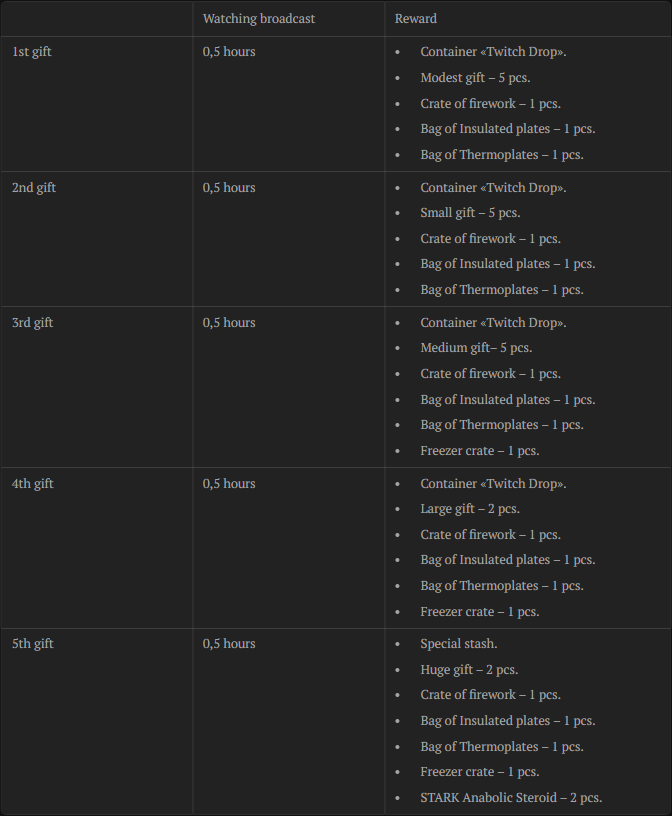Screen dimensions: 672x816
Task: Click the "Special stash." reward entry
Action: tap(459, 644)
